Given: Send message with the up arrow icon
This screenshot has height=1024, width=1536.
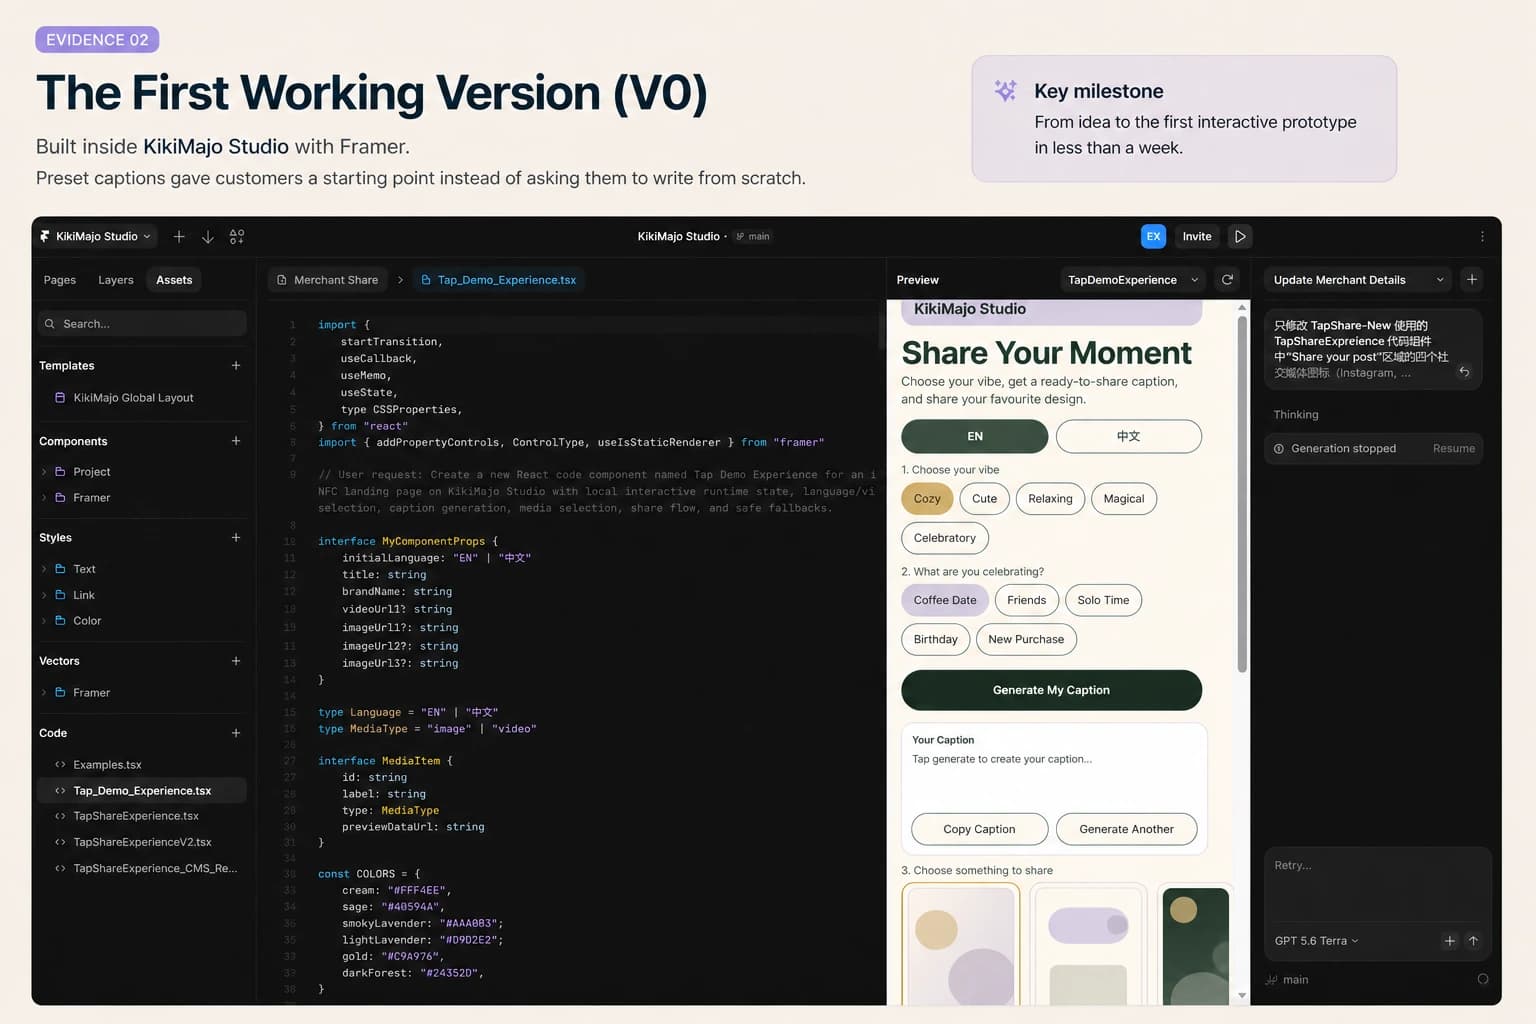Looking at the screenshot, I should [x=1473, y=941].
